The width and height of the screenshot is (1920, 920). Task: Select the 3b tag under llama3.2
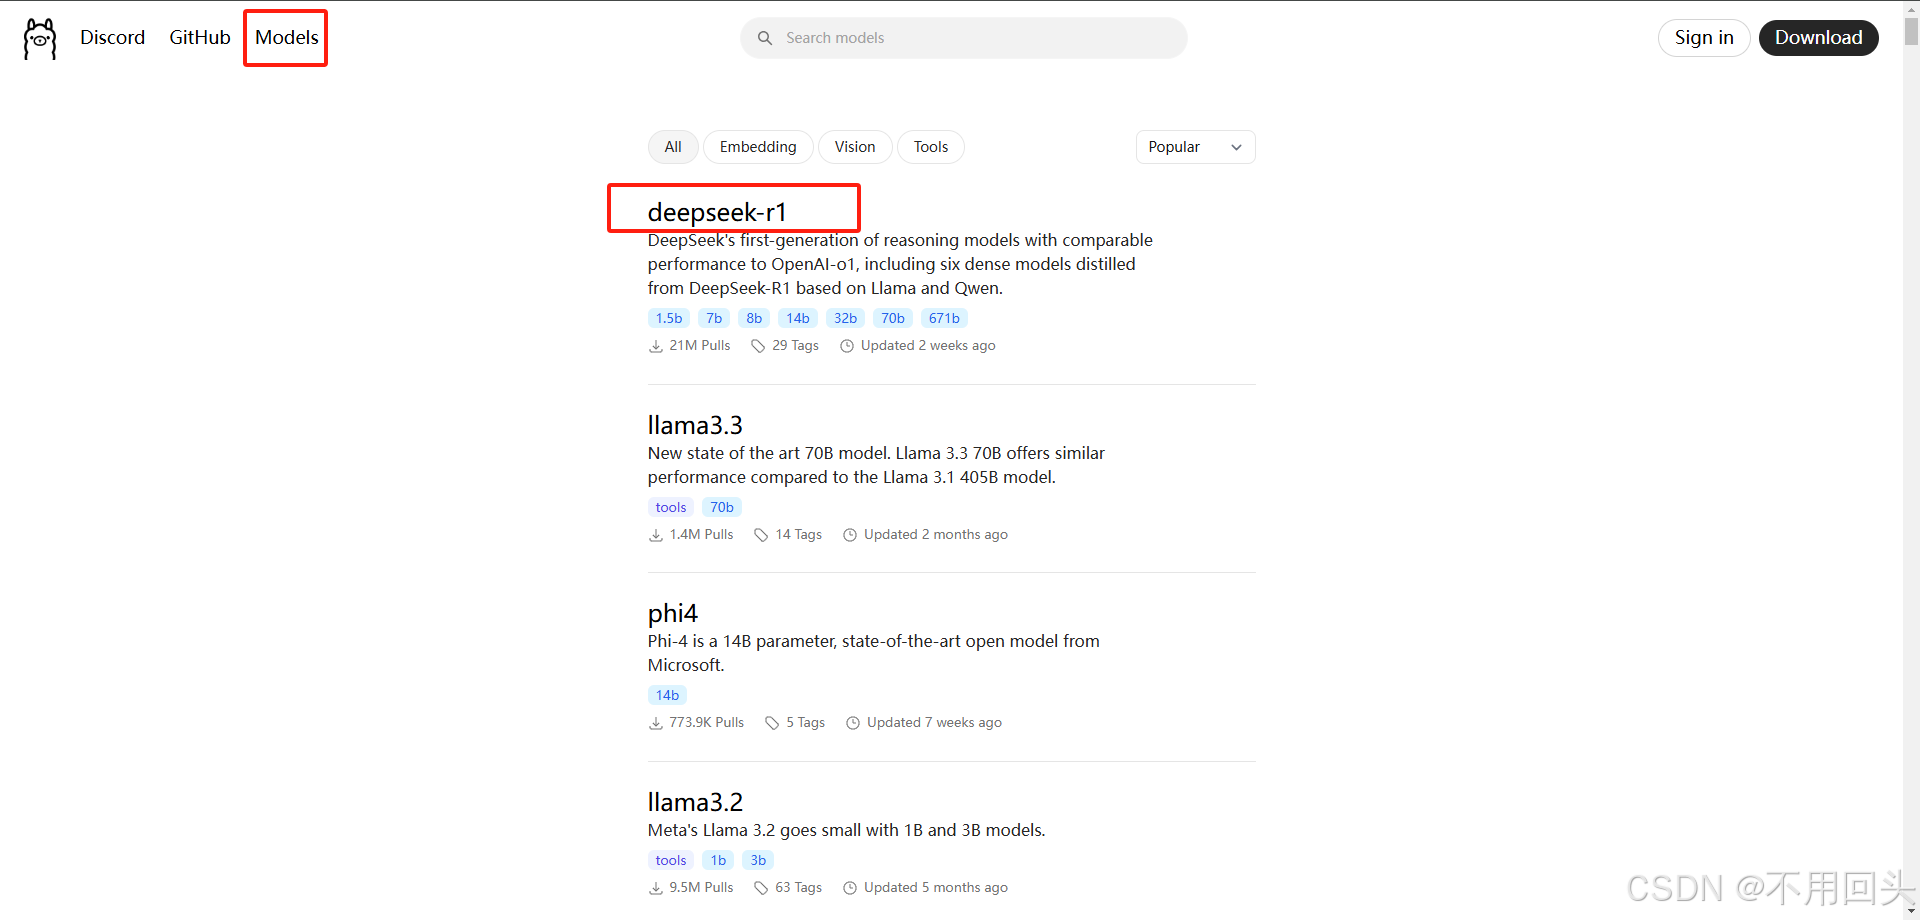point(759,861)
